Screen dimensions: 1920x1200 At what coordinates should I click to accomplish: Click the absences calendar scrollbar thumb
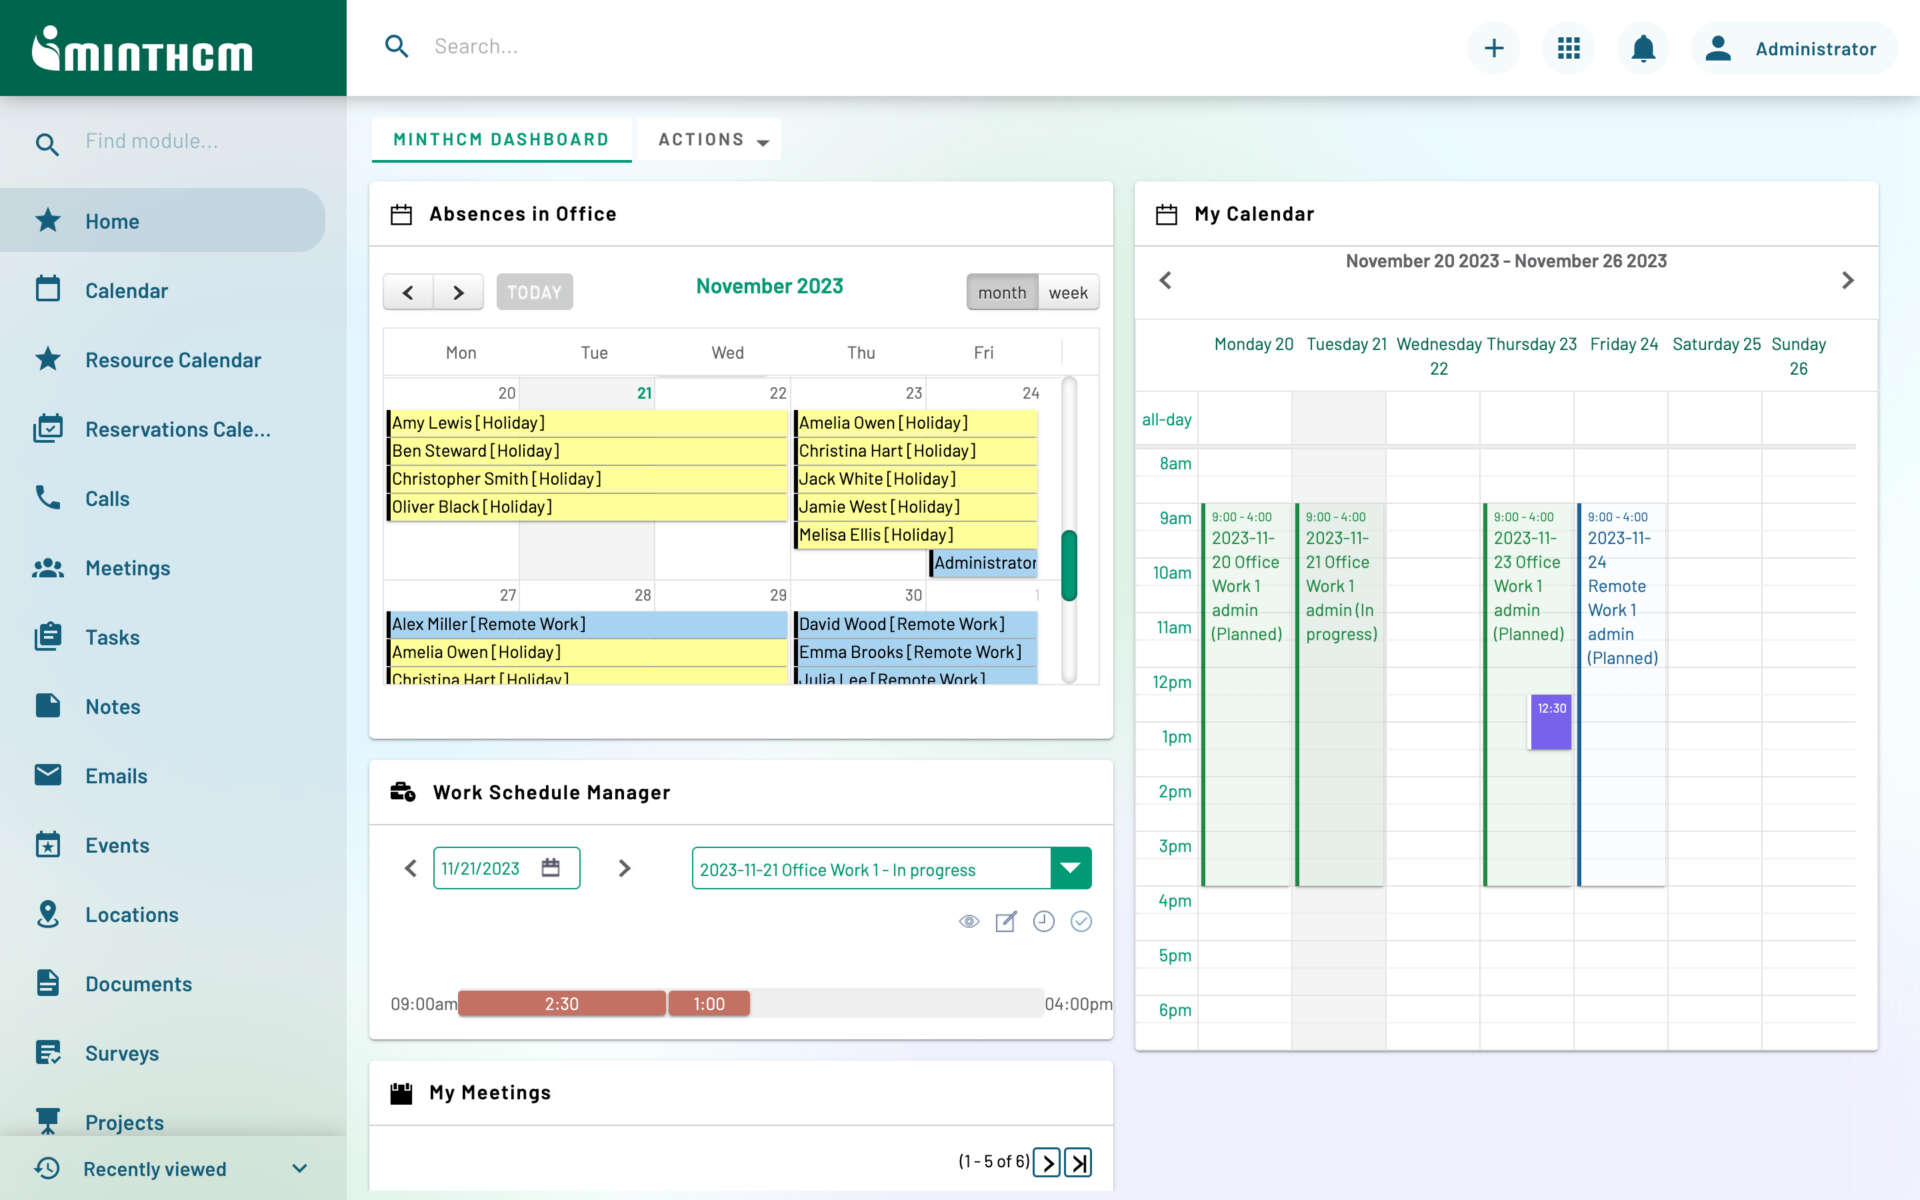(x=1069, y=565)
